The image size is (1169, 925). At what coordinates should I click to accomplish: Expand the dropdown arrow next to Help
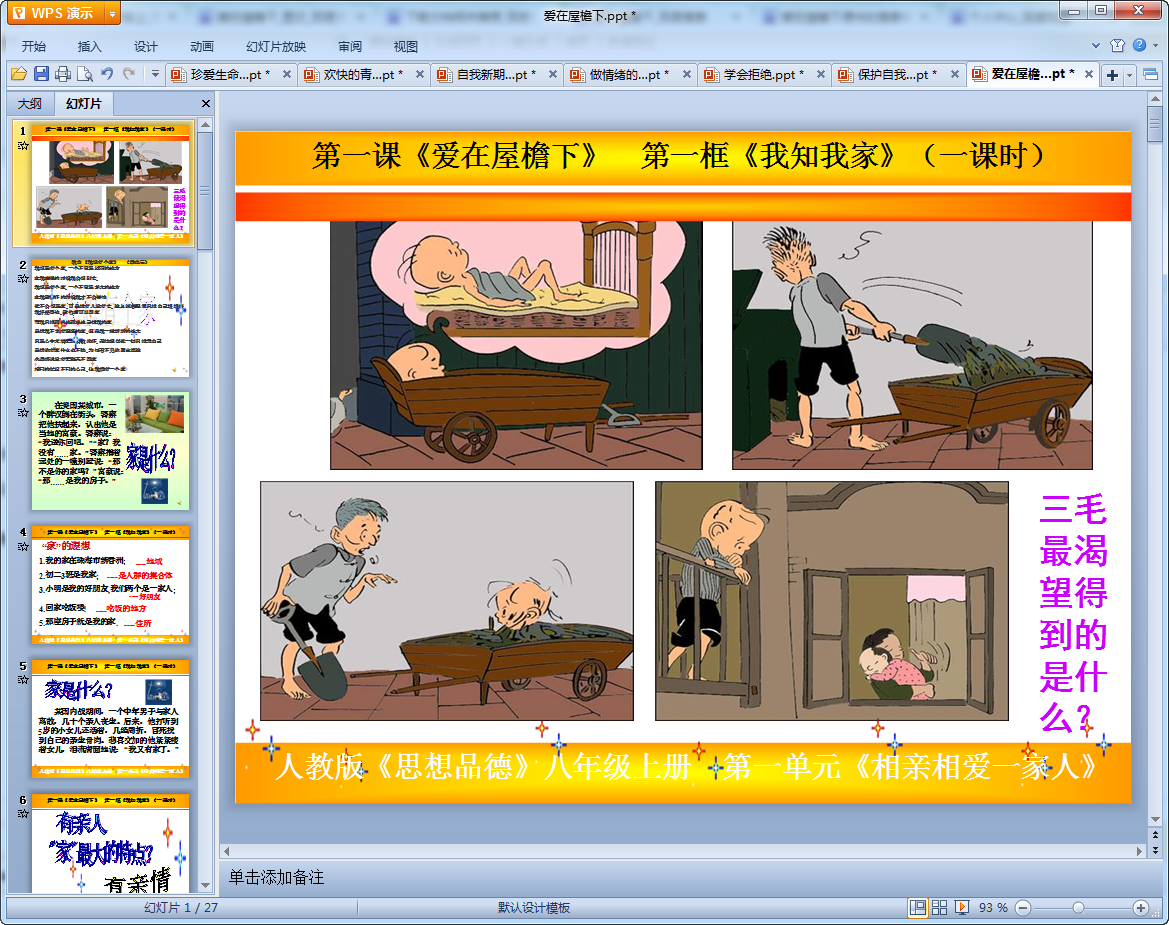click(x=1156, y=45)
